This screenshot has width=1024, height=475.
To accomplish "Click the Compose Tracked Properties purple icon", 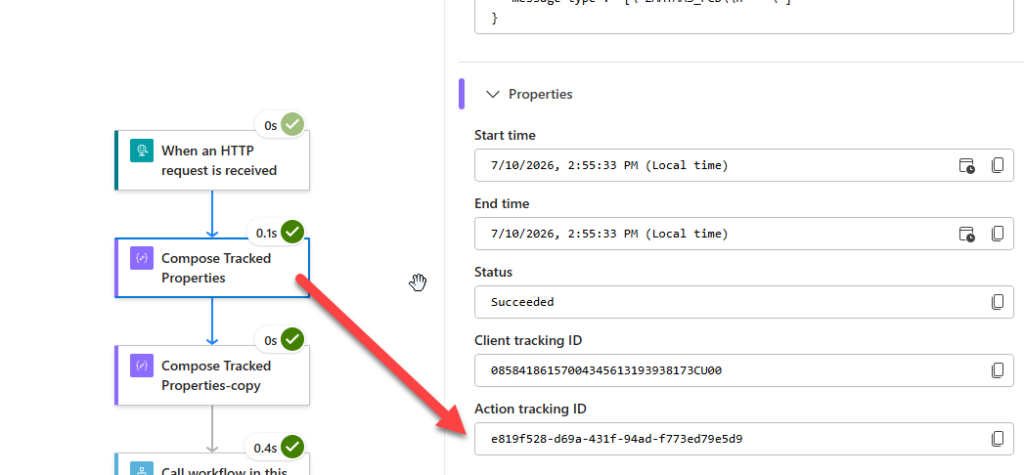I will pyautogui.click(x=141, y=258).
